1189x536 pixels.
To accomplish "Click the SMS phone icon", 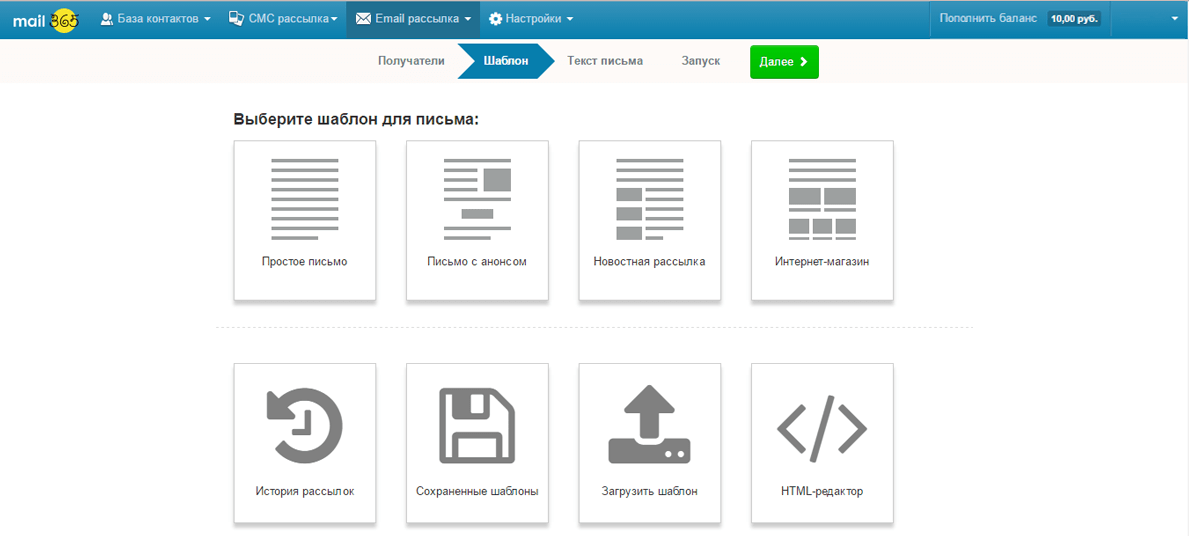I will (x=236, y=19).
